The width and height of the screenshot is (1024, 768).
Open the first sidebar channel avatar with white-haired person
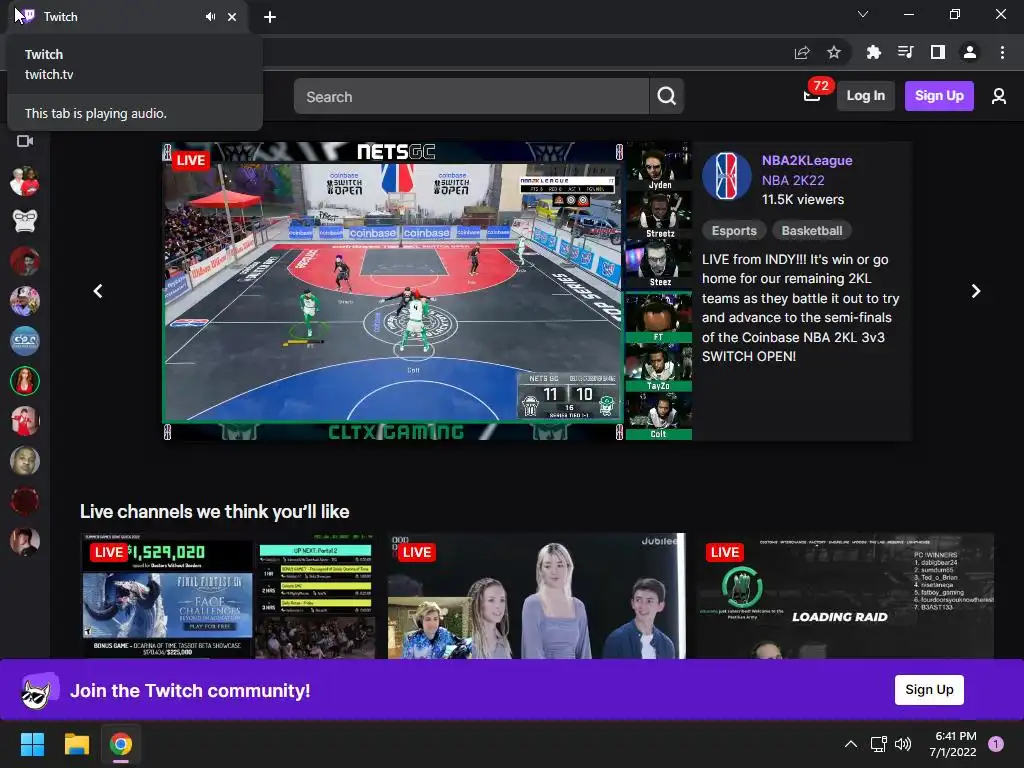point(25,181)
